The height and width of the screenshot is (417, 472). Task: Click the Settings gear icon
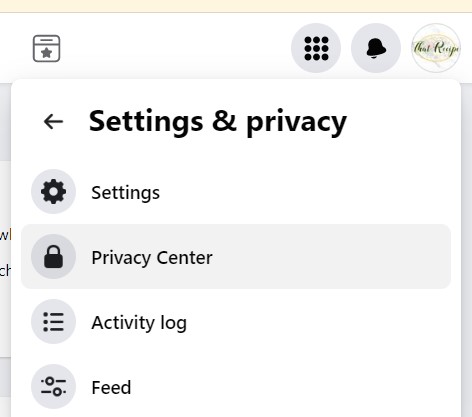pos(53,192)
